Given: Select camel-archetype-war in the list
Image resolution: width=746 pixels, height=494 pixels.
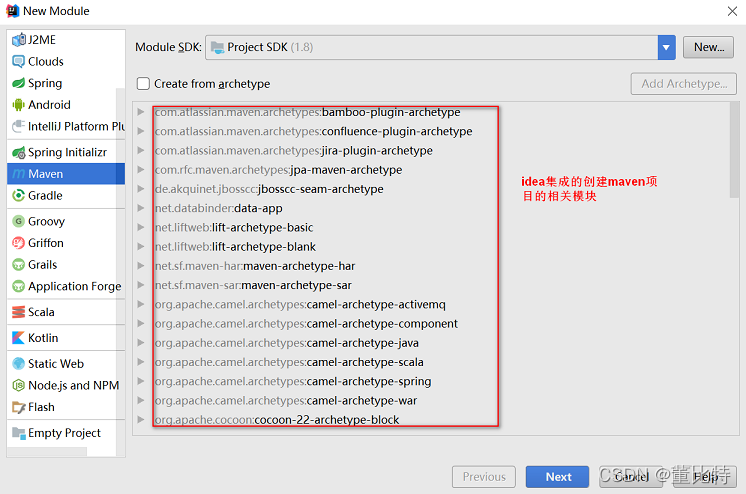Looking at the screenshot, I should click(x=285, y=401).
